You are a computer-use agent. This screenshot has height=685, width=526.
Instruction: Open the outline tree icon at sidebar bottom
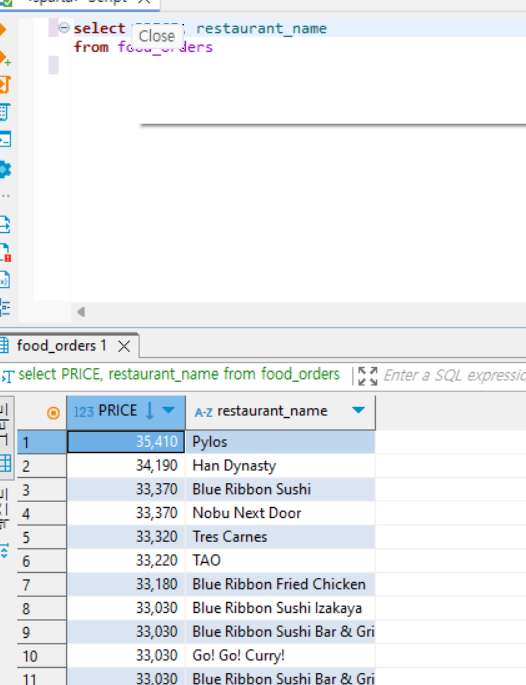click(5, 308)
